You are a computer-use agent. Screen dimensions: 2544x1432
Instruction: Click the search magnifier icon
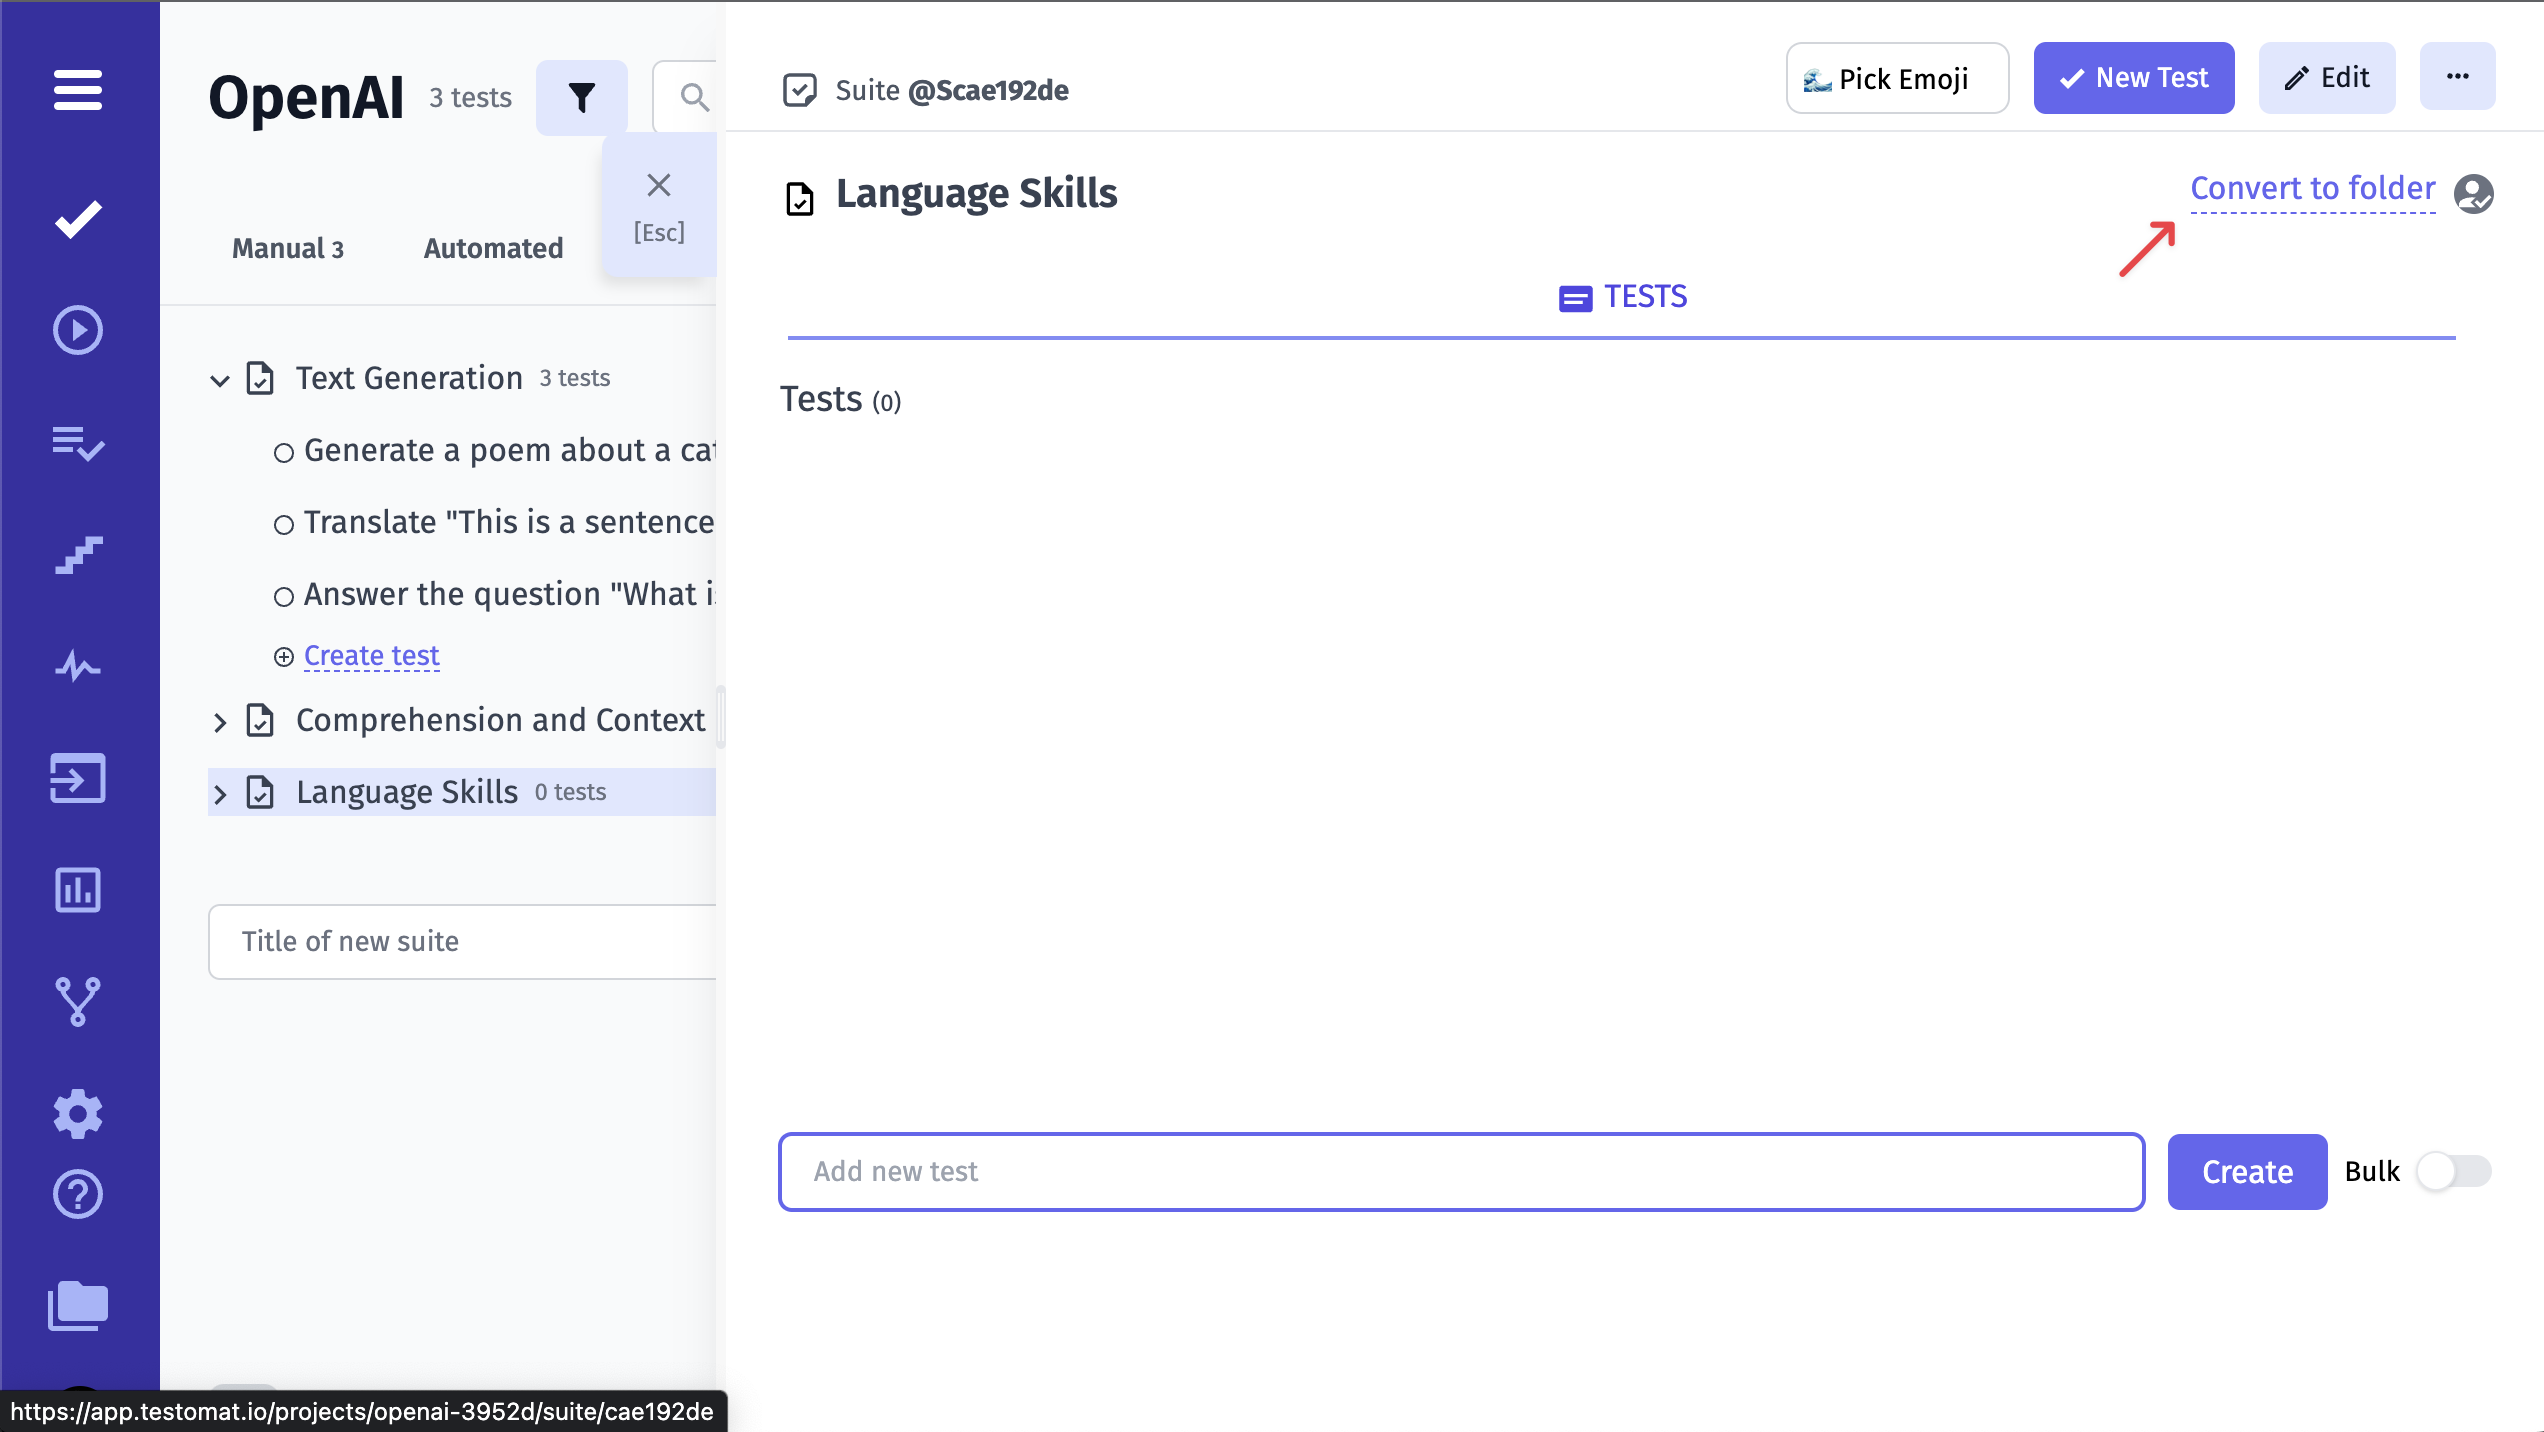tap(695, 97)
